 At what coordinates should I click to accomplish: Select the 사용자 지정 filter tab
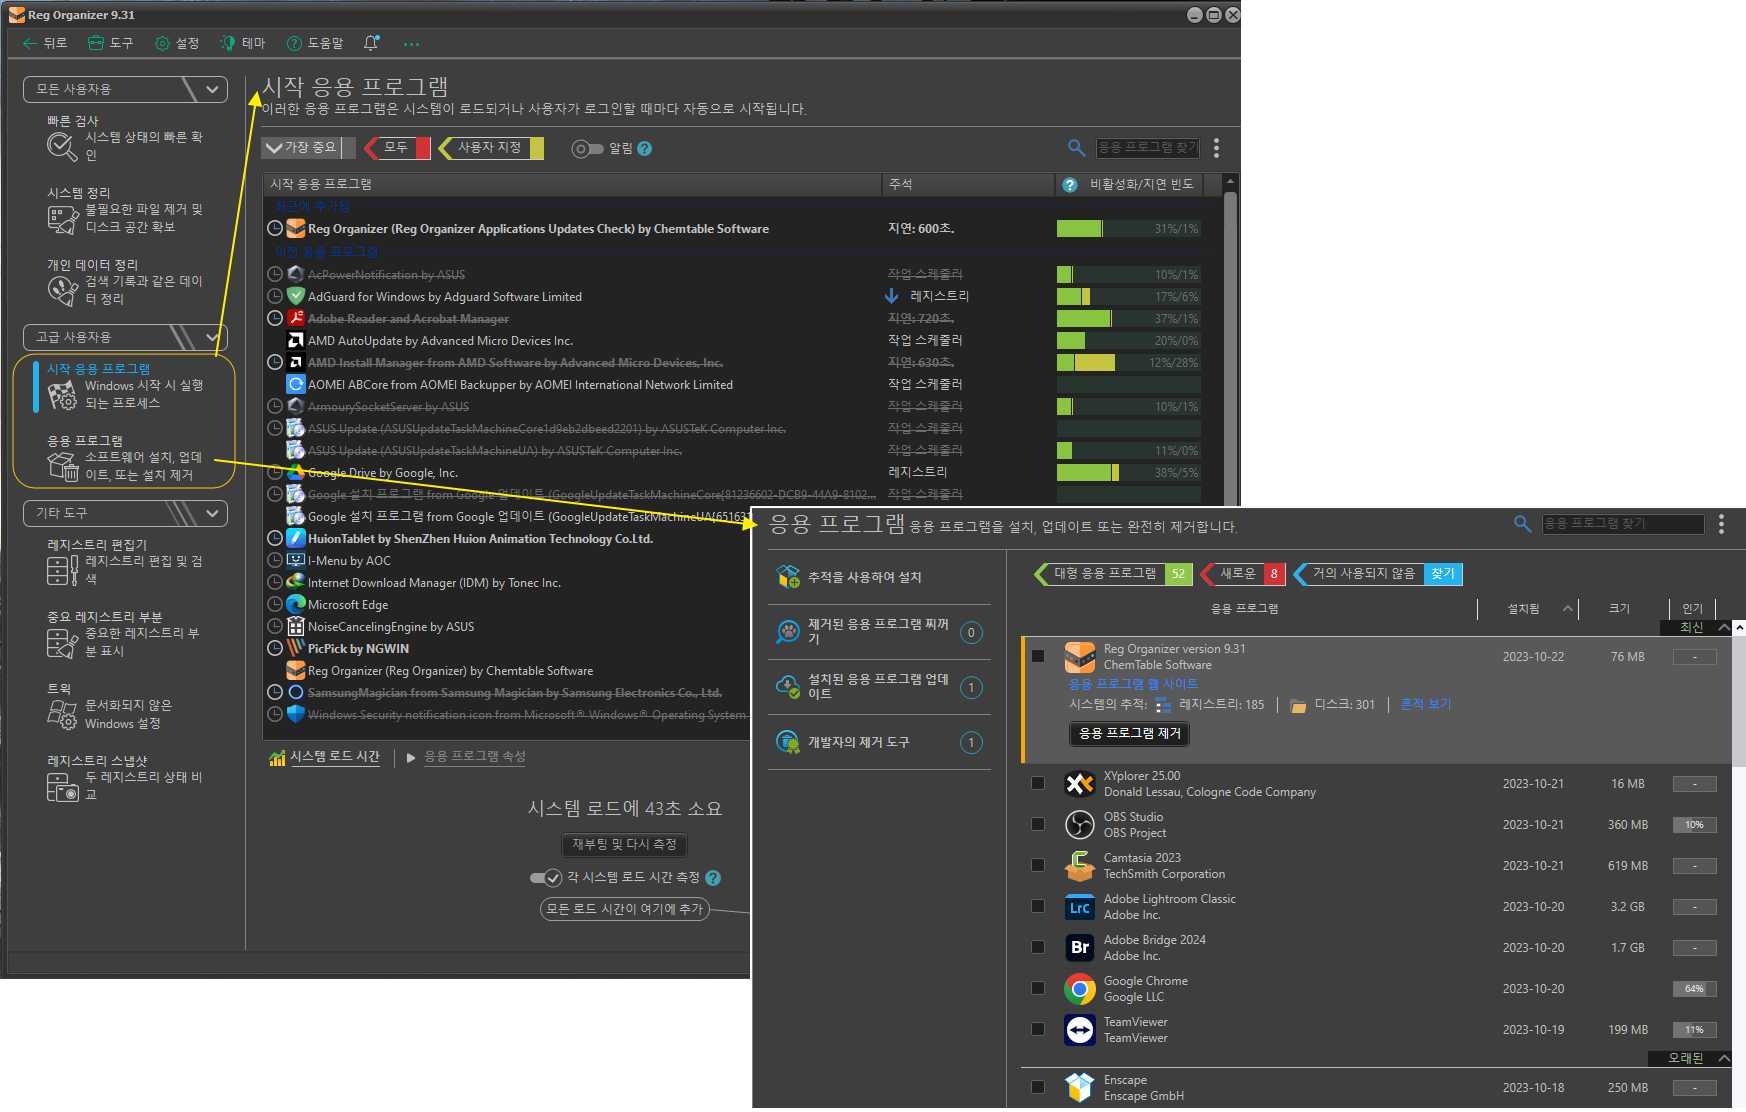[490, 148]
